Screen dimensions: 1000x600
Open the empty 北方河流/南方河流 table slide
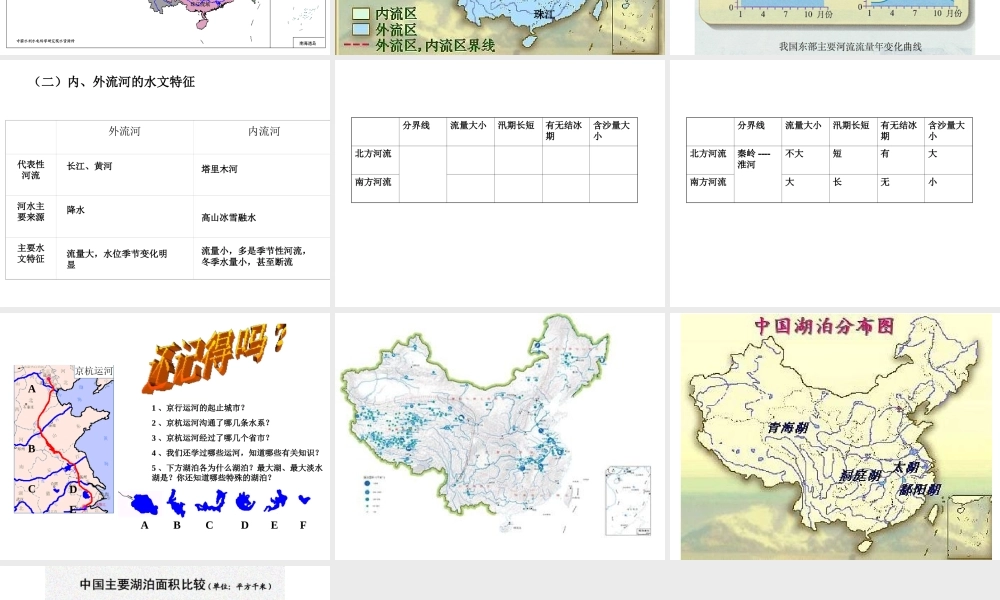(500, 183)
